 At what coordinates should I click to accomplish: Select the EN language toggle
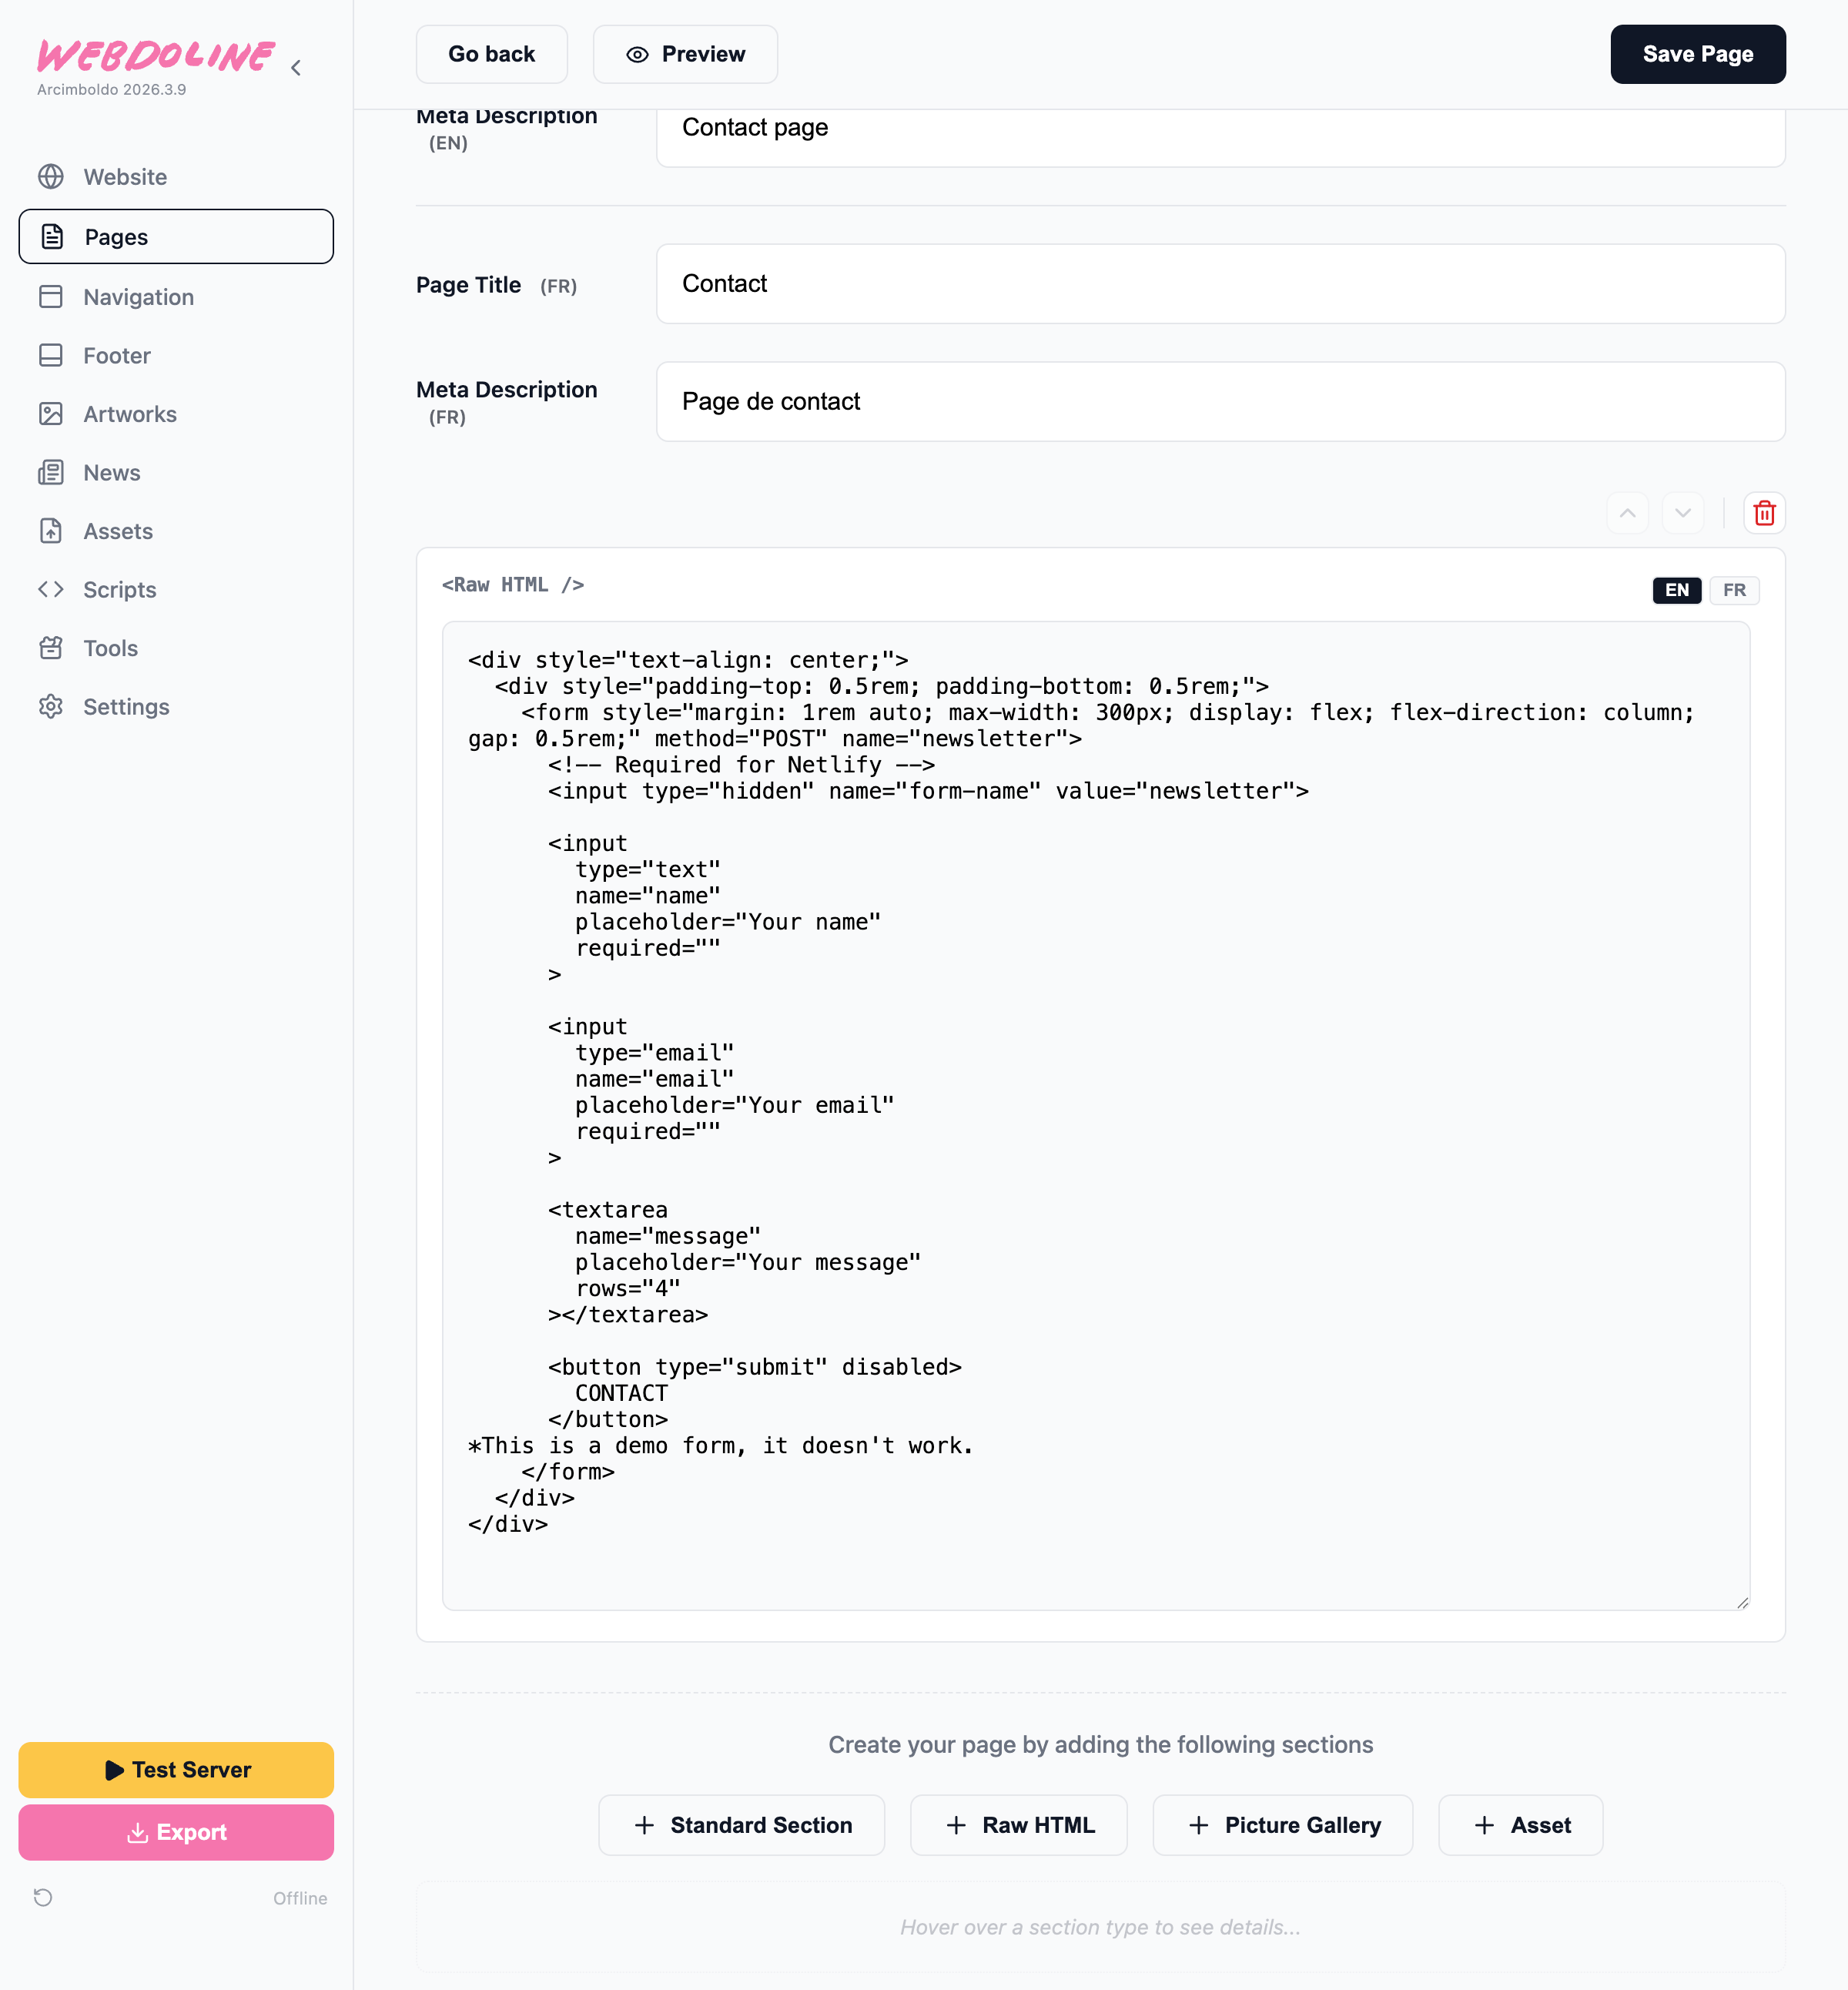pyautogui.click(x=1676, y=590)
